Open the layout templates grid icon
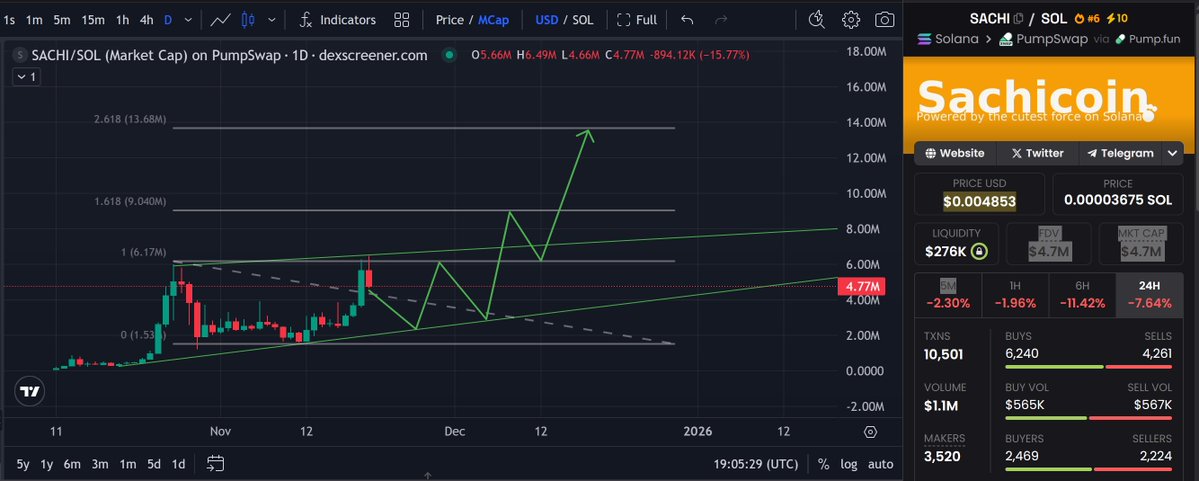The width and height of the screenshot is (1199, 481). [x=401, y=20]
